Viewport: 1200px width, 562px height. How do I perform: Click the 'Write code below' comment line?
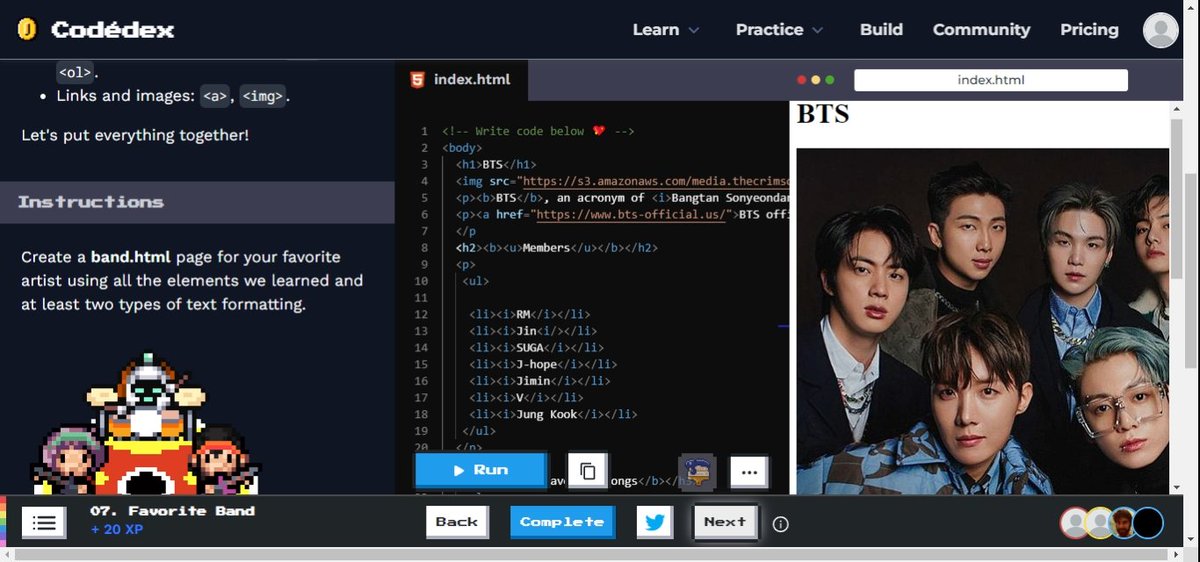[538, 132]
